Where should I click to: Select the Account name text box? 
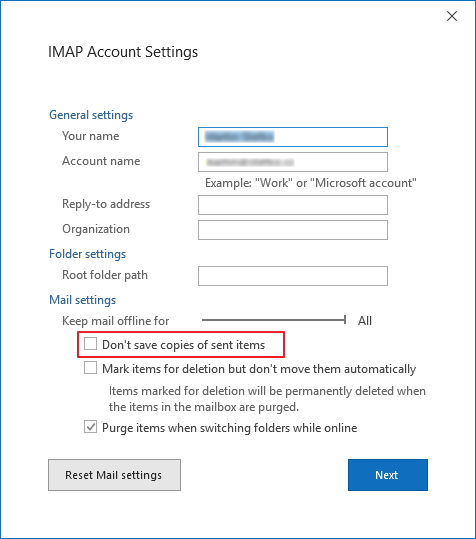[x=293, y=162]
